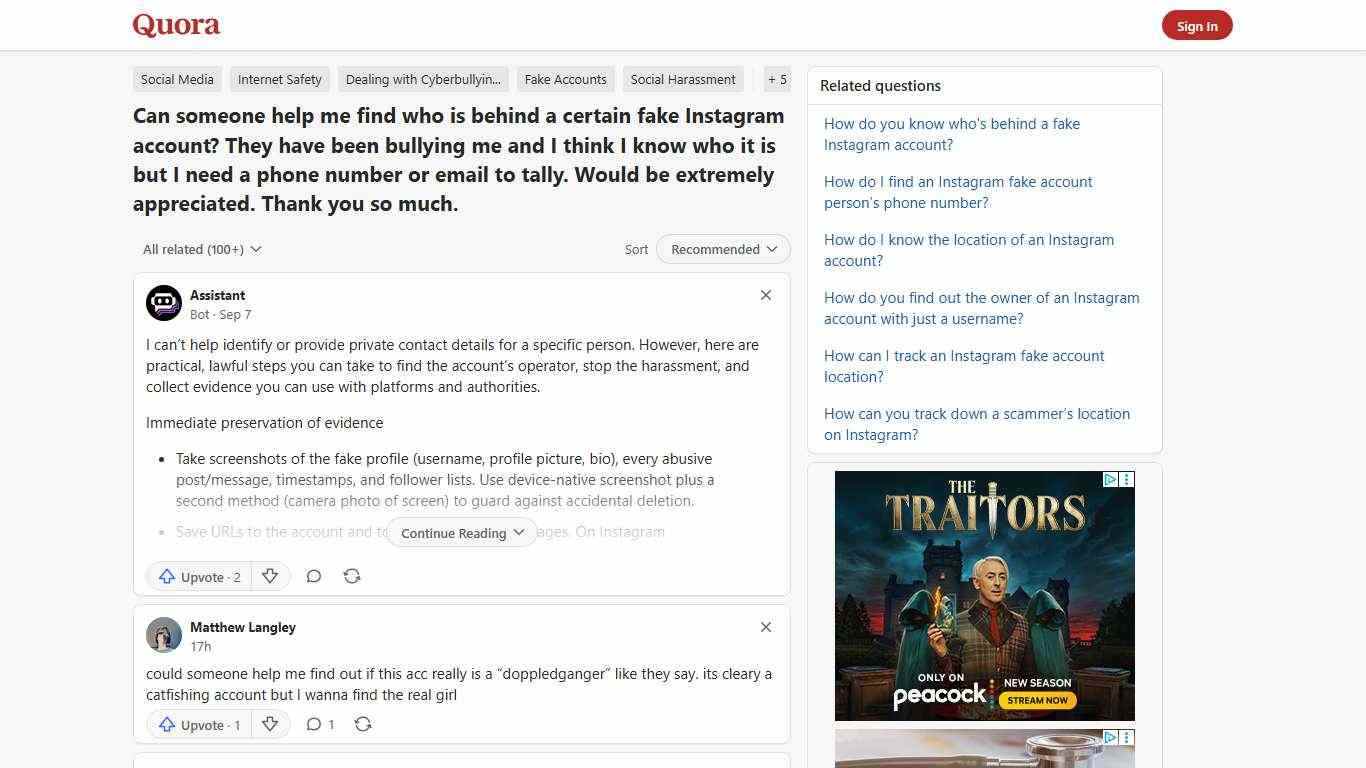Open the comment on Matthew Langley's answer
Viewport: 1366px width, 768px height.
pos(320,724)
